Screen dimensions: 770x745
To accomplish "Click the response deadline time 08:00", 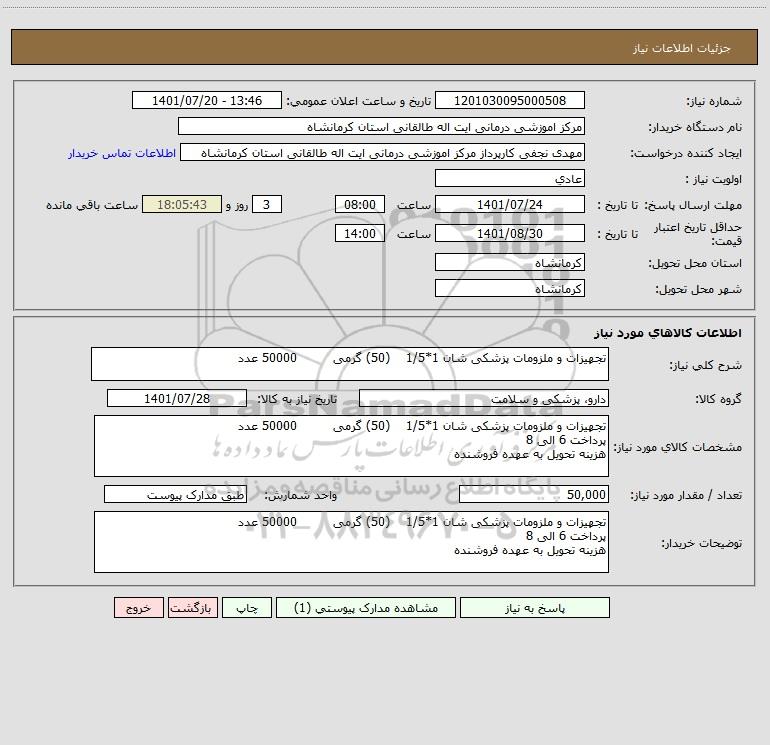I will 359,204.
